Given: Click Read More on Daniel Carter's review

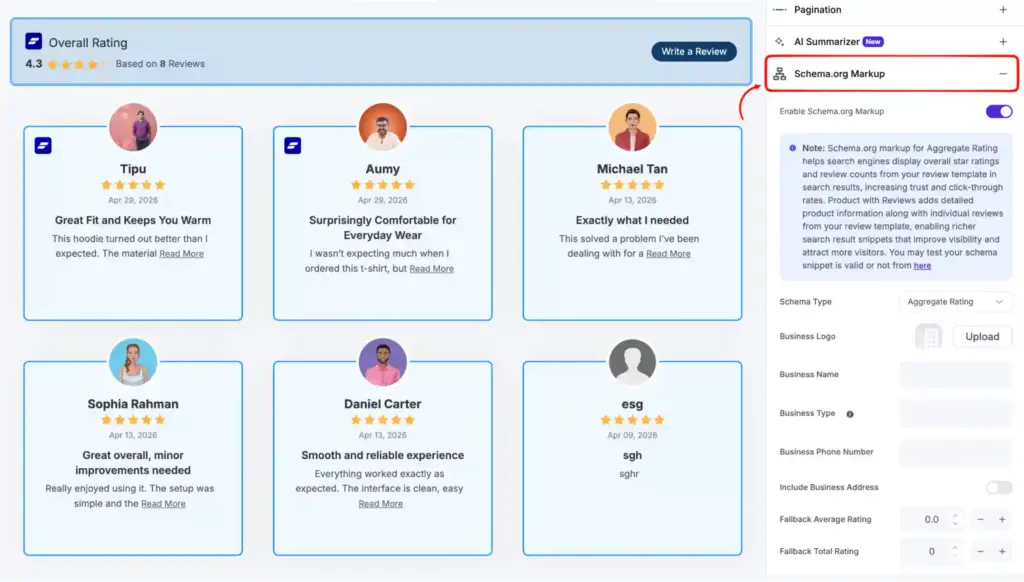Looking at the screenshot, I should (381, 504).
